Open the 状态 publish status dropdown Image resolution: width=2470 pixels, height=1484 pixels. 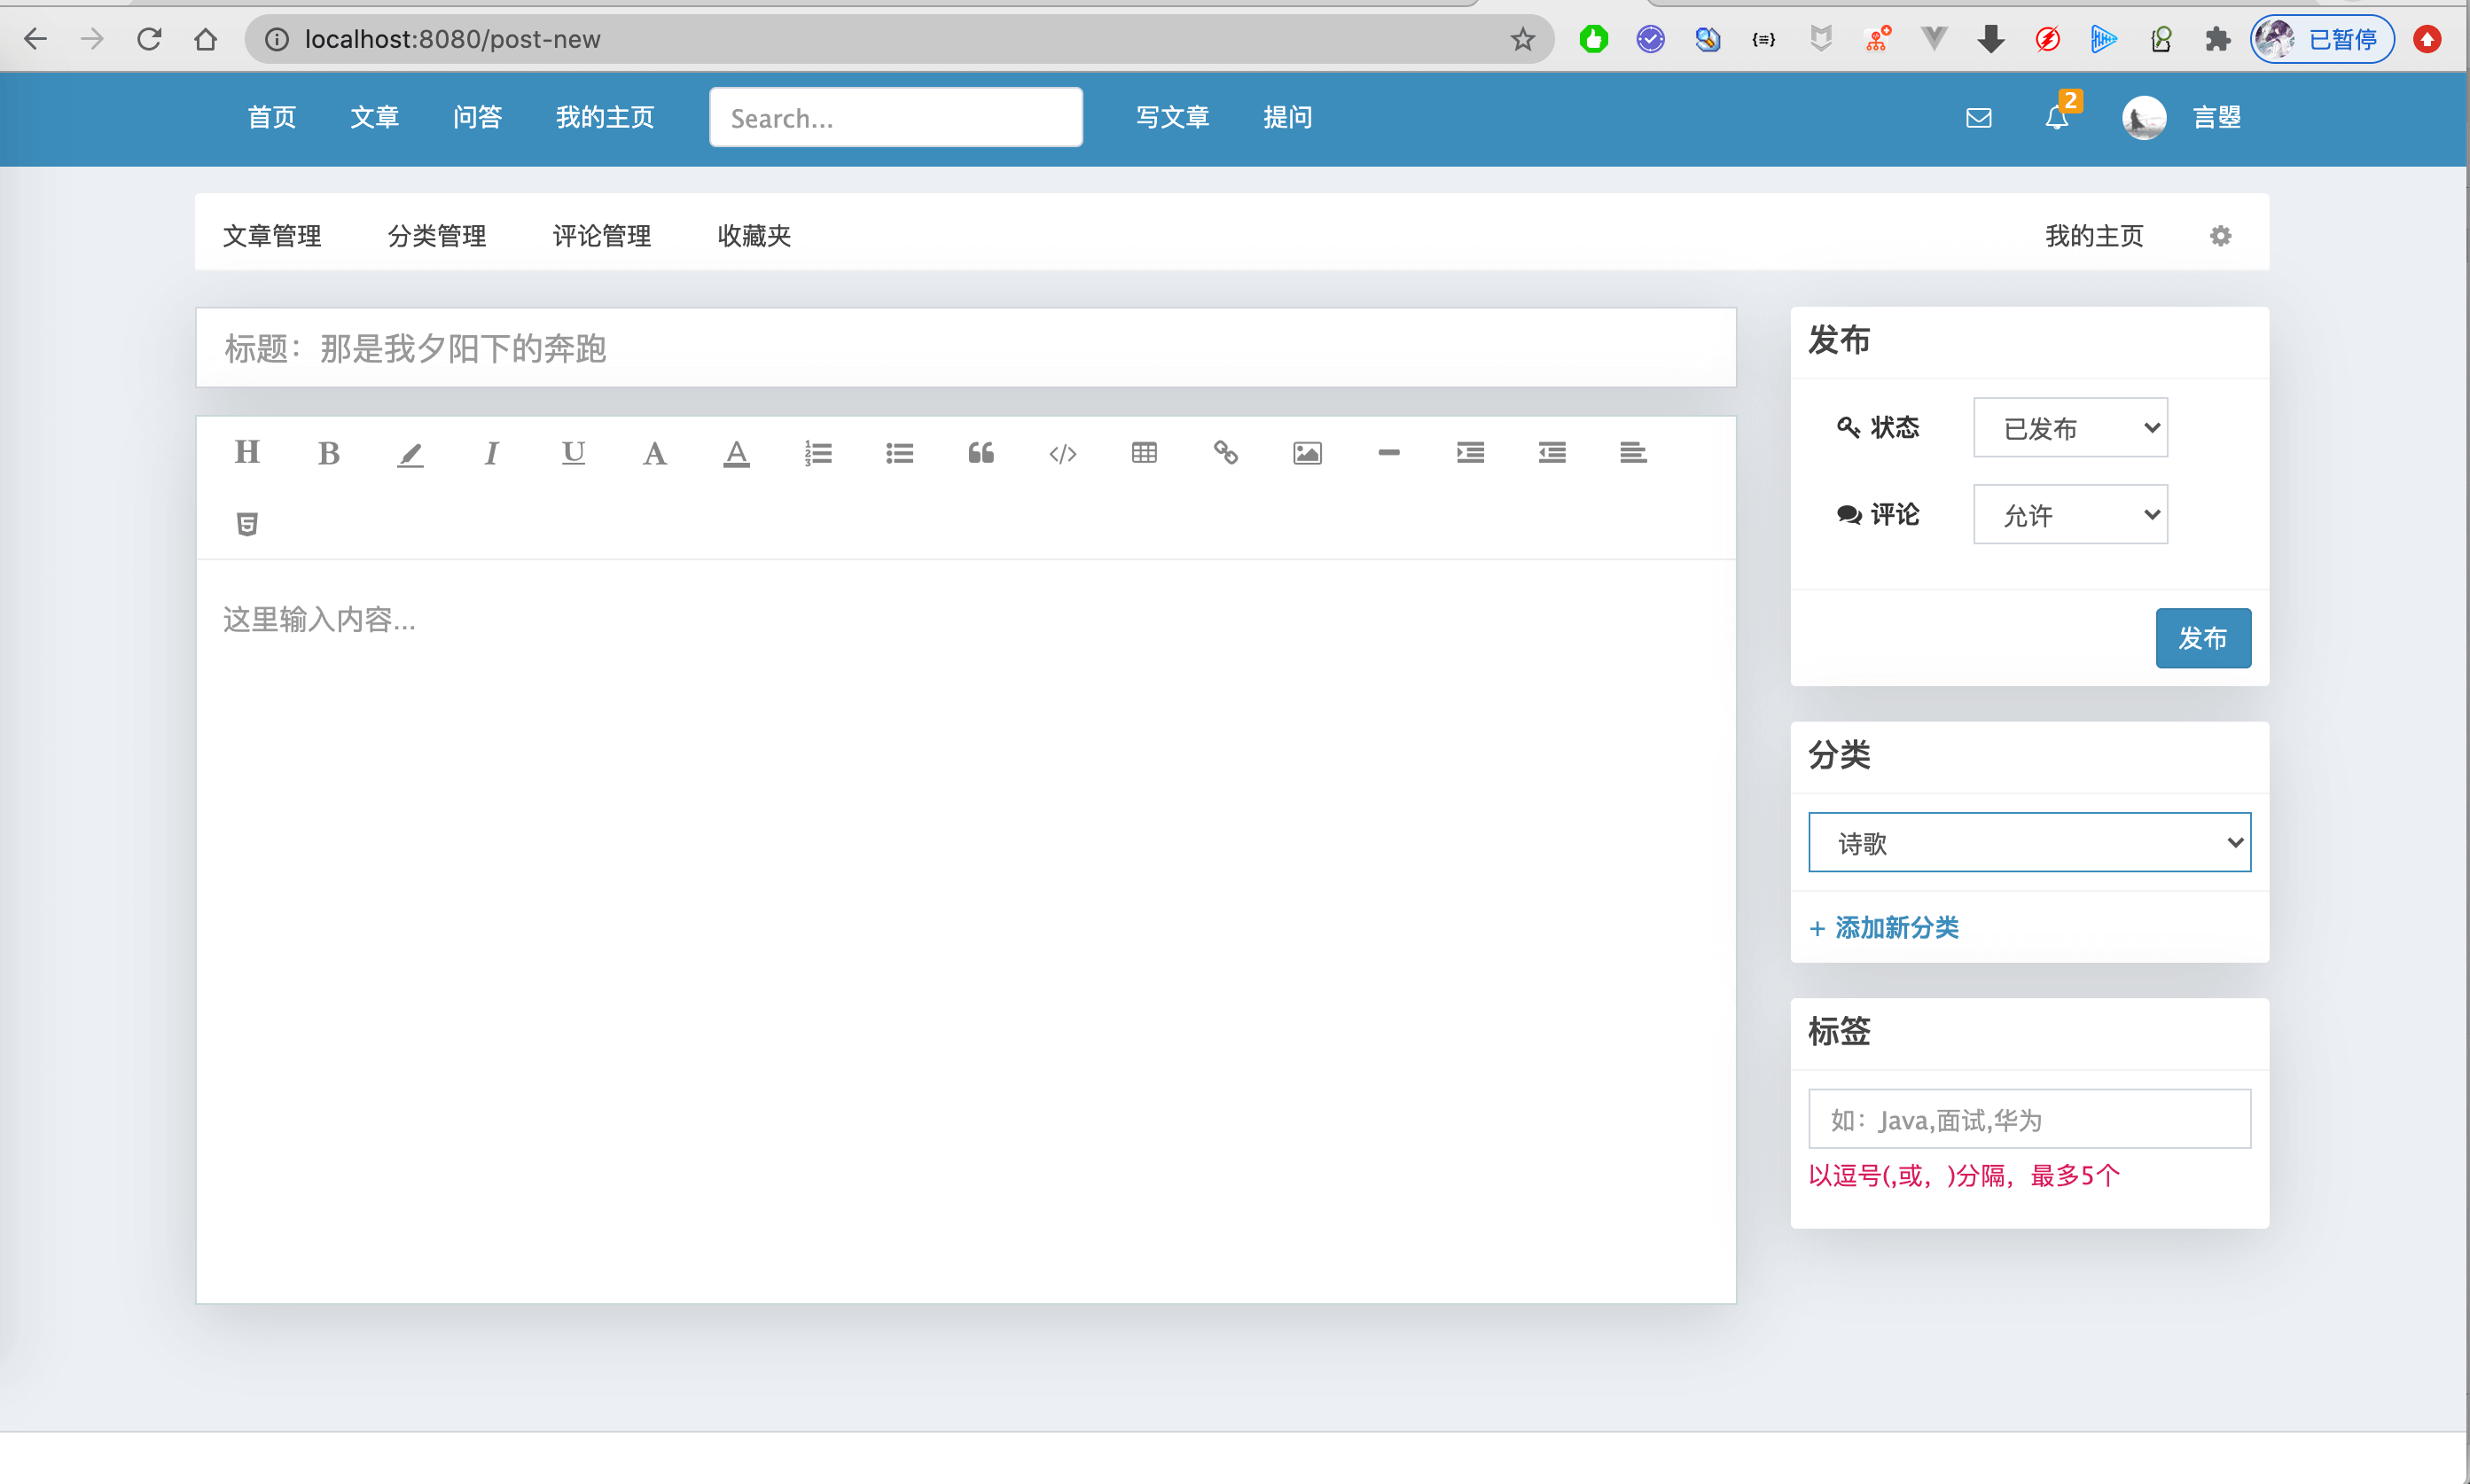click(2069, 427)
